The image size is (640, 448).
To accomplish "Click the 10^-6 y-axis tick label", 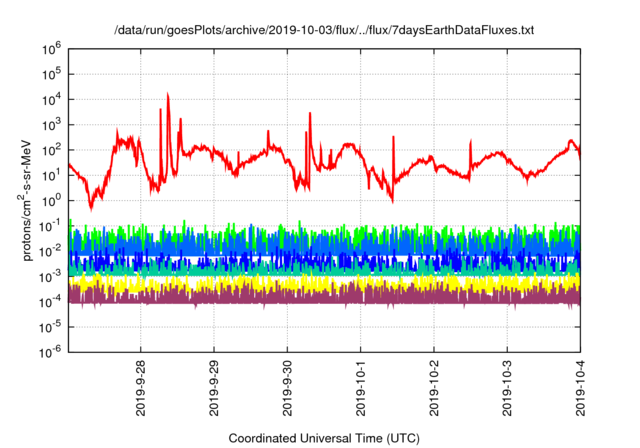I will 50,352.
